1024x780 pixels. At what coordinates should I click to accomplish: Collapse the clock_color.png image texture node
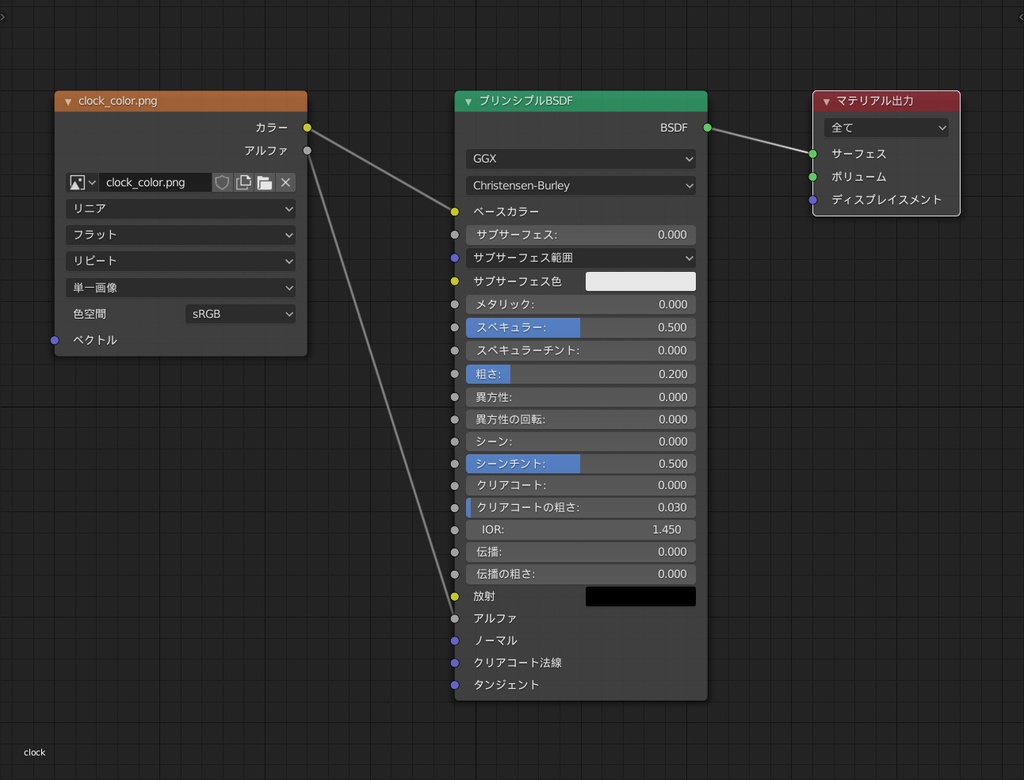(68, 101)
